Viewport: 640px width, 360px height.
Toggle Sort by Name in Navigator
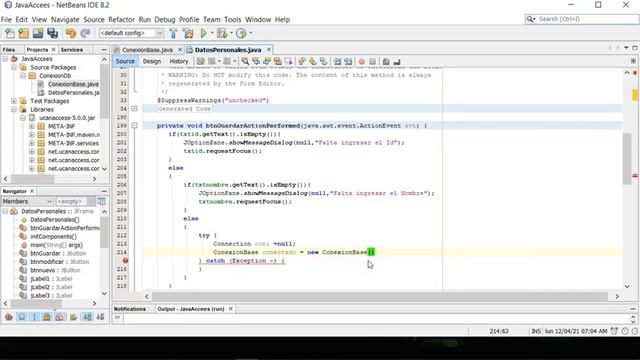click(x=87, y=317)
